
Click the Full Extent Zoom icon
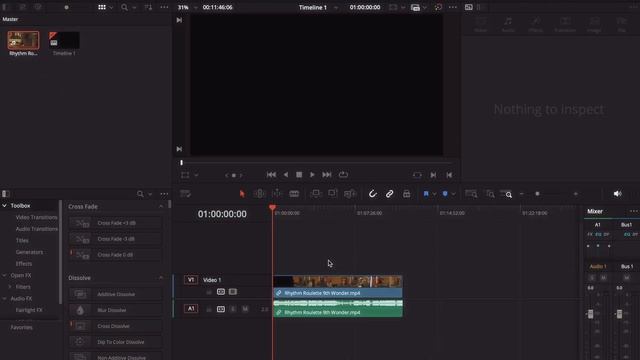[471, 194]
